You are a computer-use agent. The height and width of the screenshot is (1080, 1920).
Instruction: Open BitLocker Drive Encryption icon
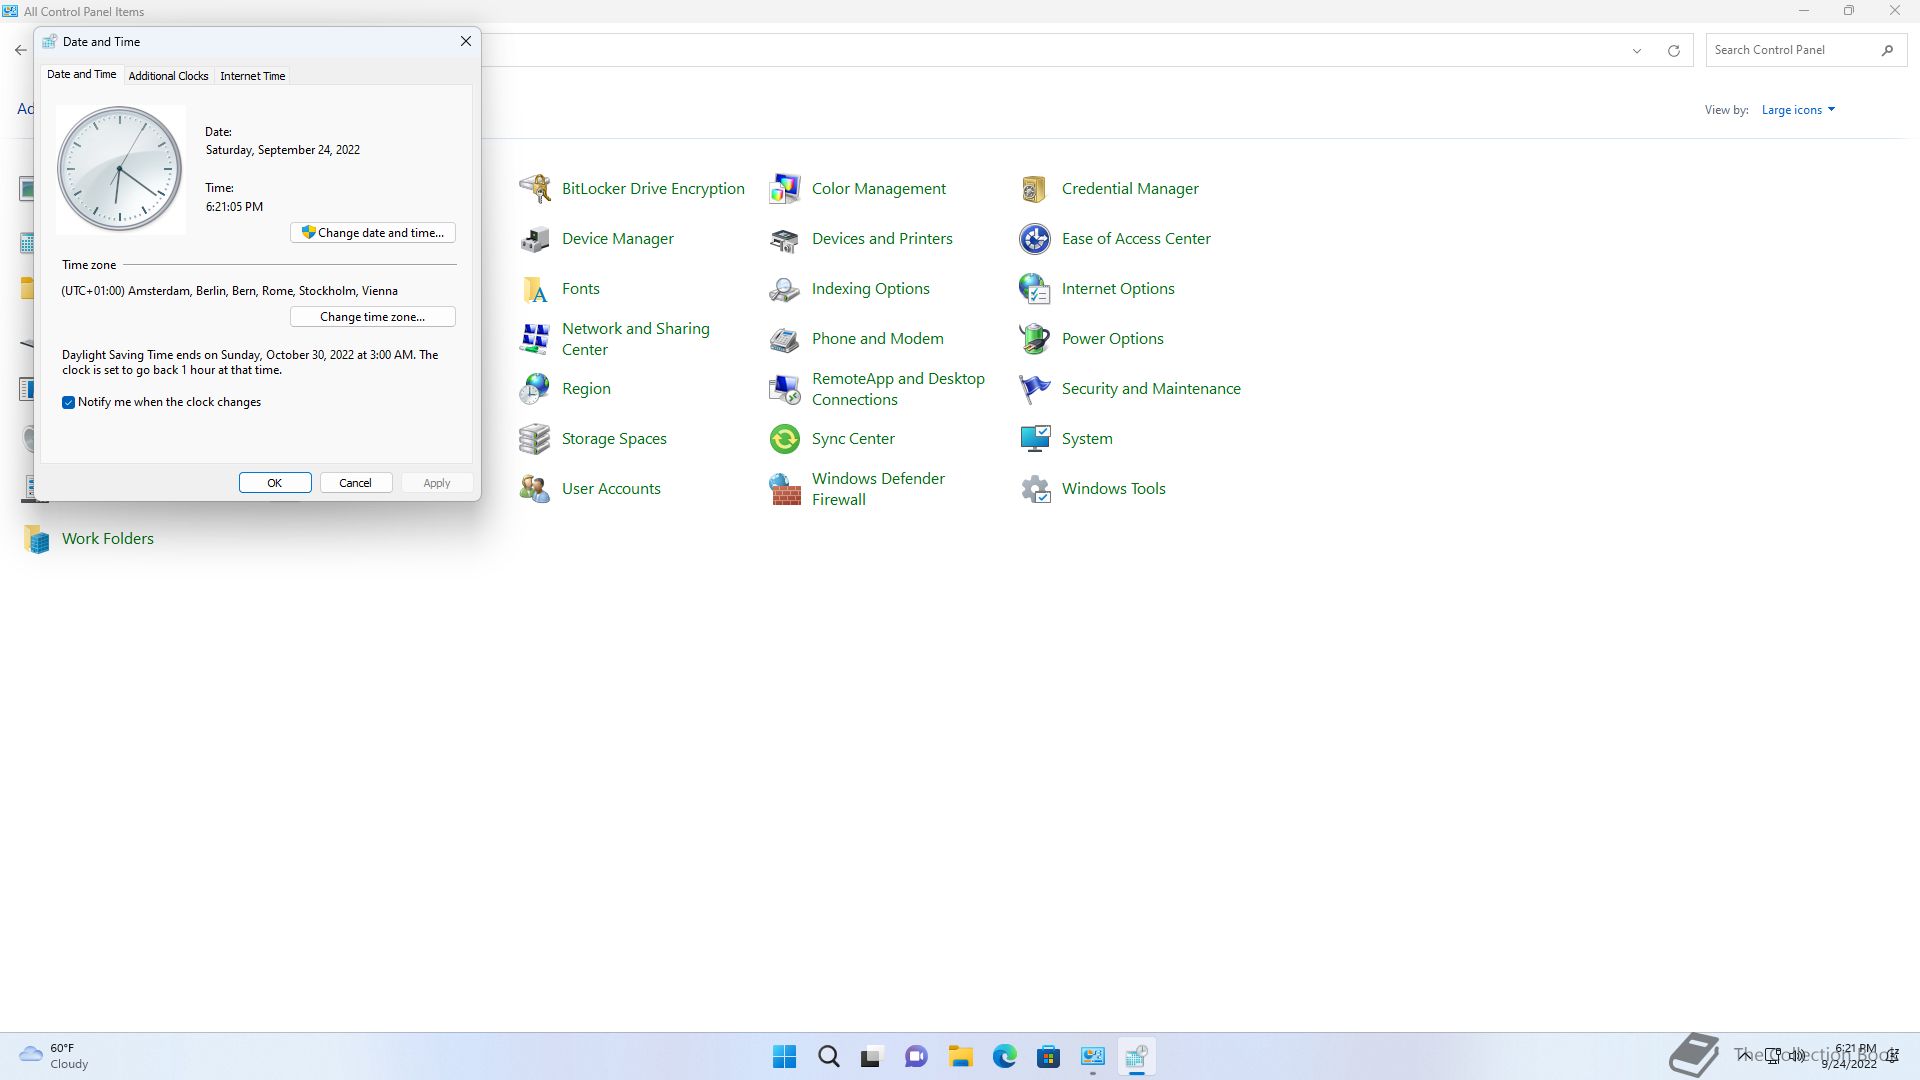[x=535, y=188]
